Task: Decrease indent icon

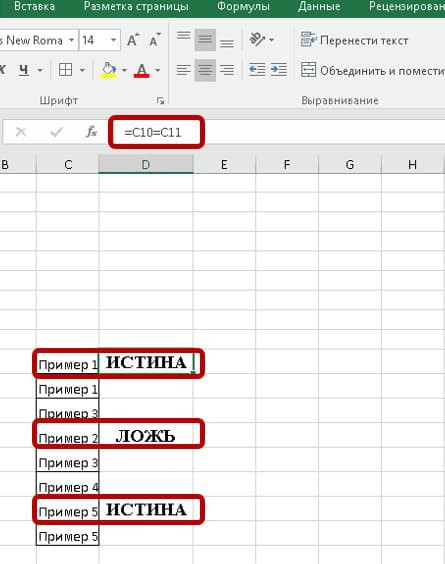Action: coord(257,69)
